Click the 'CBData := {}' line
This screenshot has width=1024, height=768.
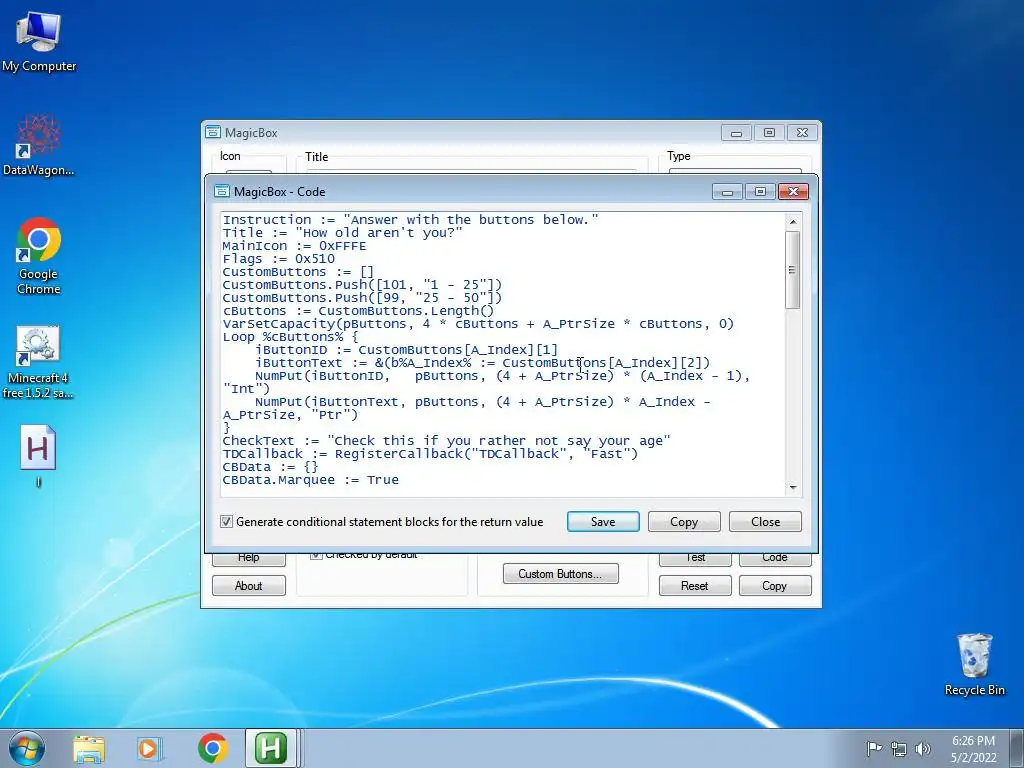(x=270, y=467)
